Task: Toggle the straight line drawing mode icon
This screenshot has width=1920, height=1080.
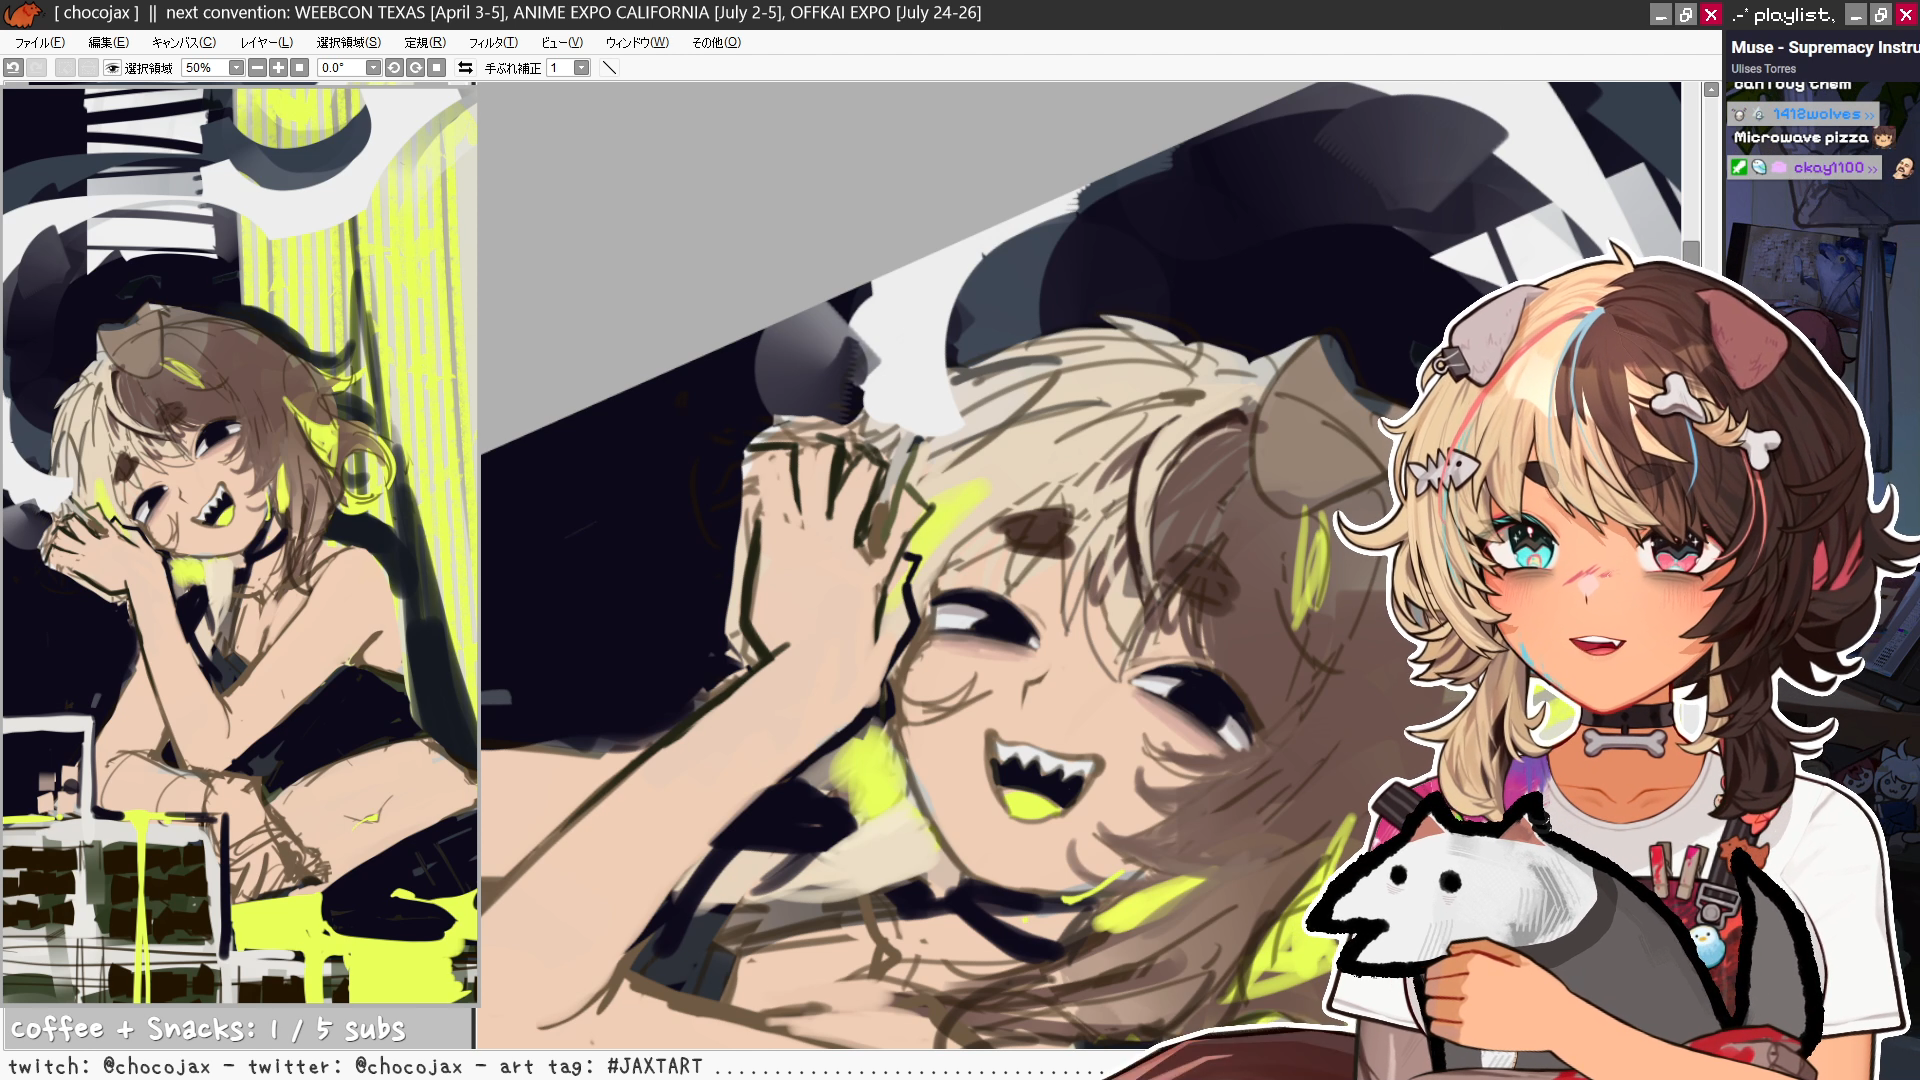Action: (609, 68)
